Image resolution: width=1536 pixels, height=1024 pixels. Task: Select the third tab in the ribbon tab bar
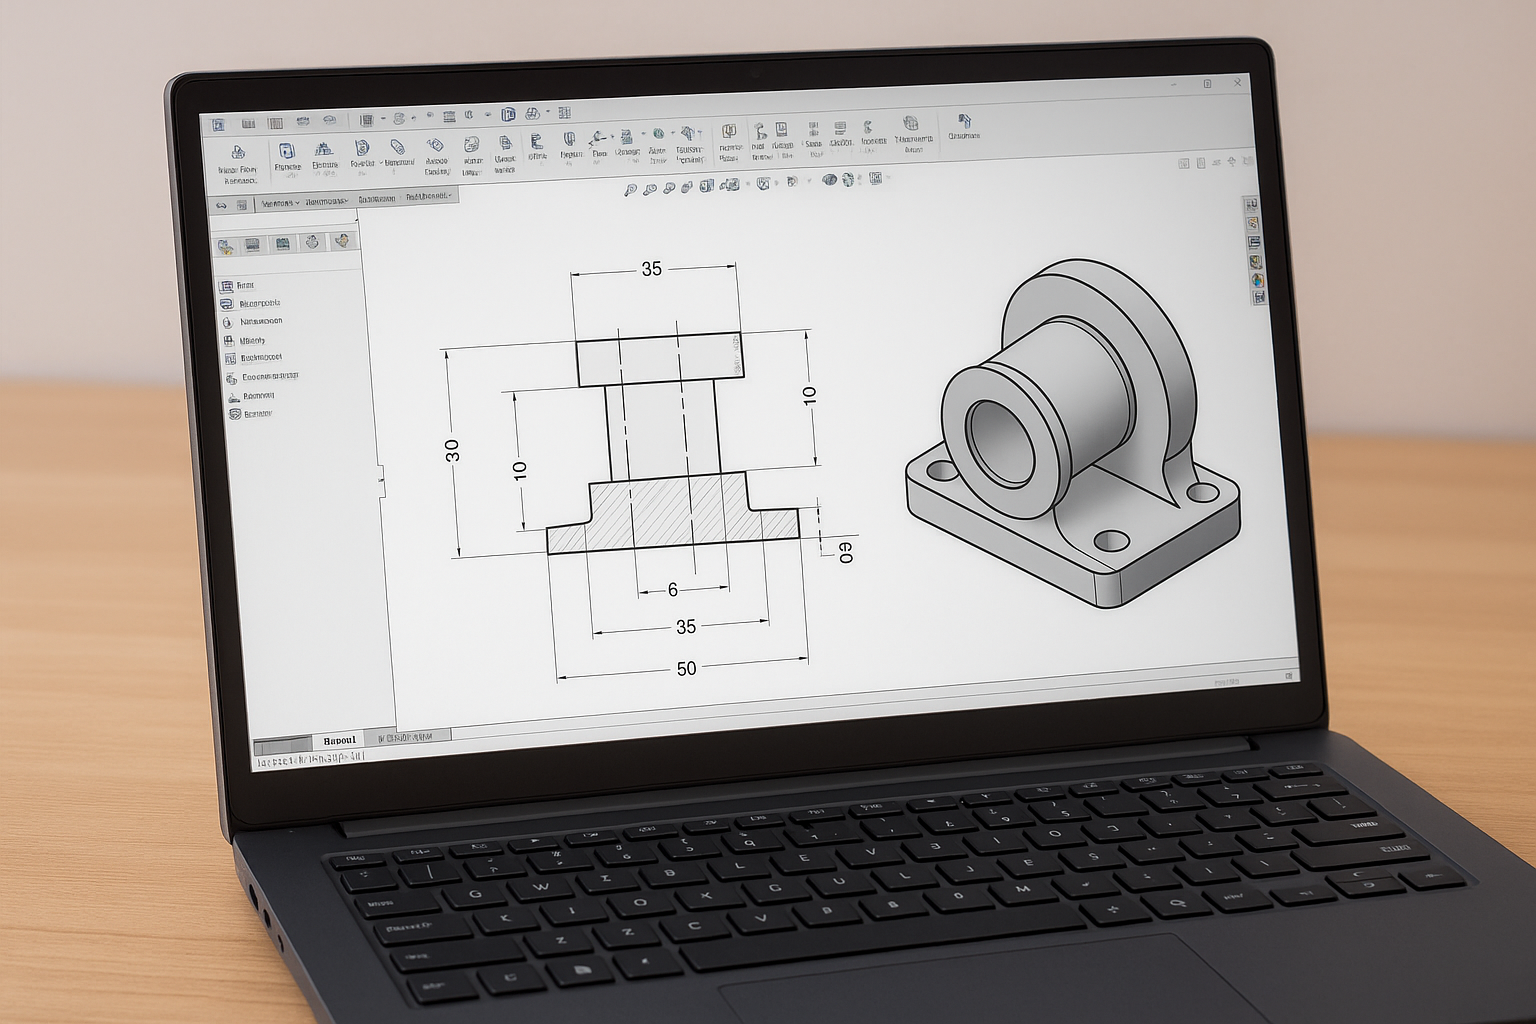376,199
